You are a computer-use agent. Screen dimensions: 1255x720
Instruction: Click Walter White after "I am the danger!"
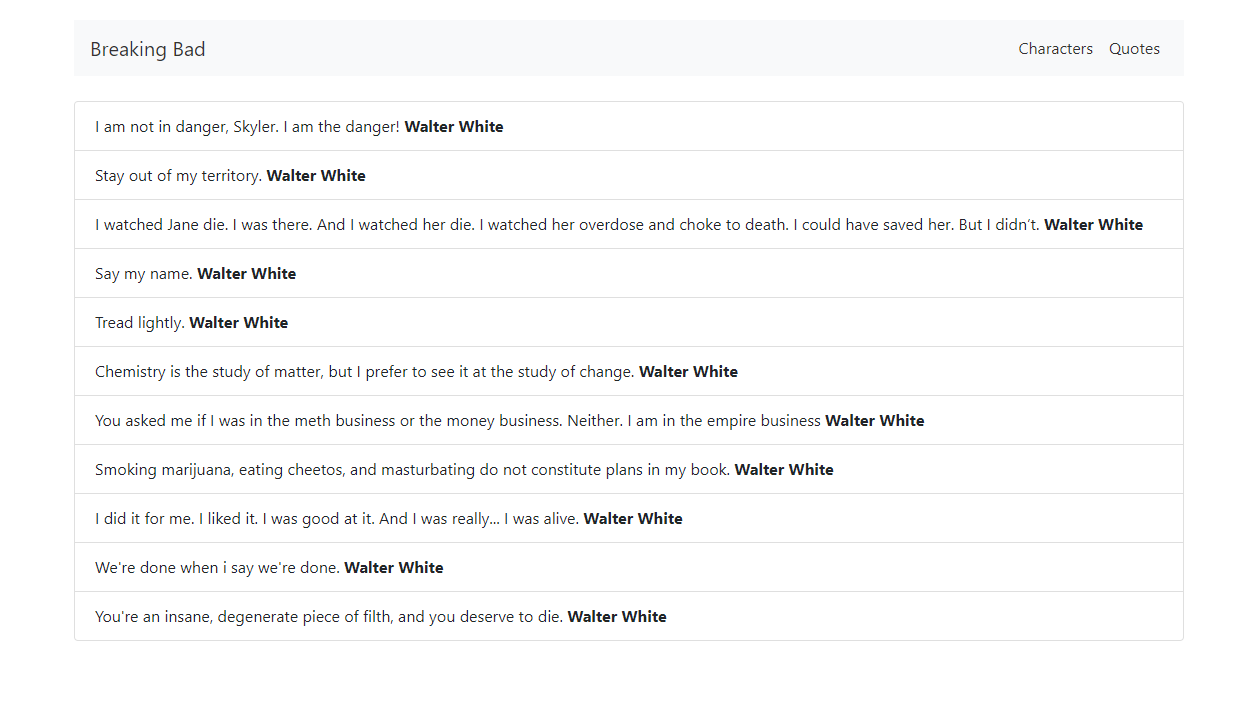[x=454, y=127]
